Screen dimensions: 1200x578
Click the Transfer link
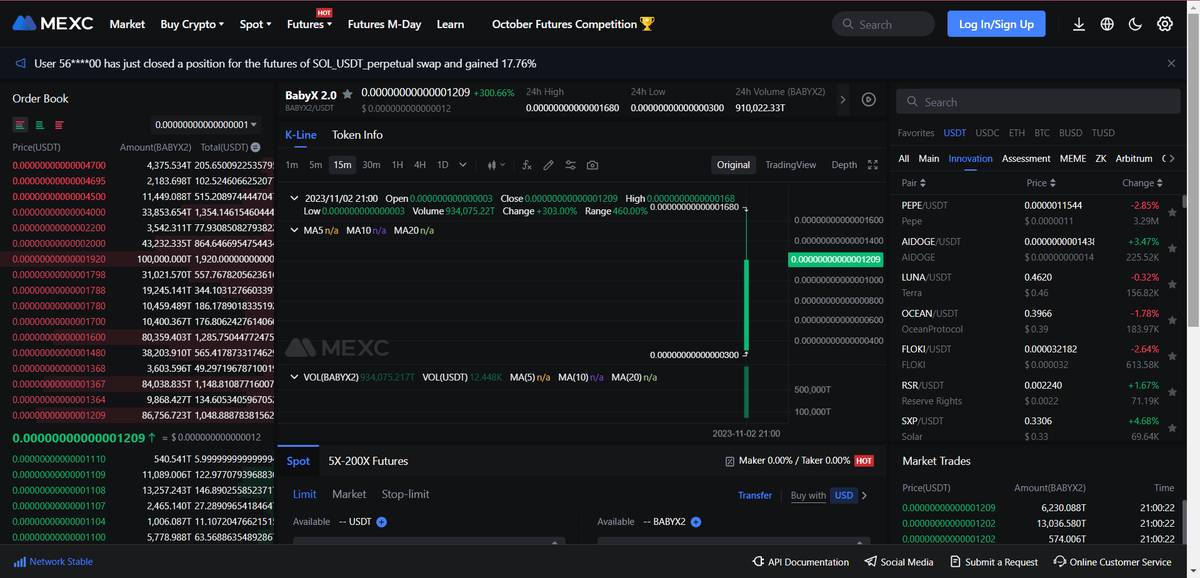point(755,495)
